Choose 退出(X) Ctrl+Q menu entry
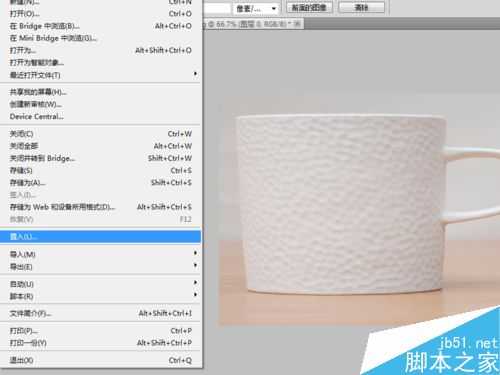The height and width of the screenshot is (375, 500). (x=100, y=360)
